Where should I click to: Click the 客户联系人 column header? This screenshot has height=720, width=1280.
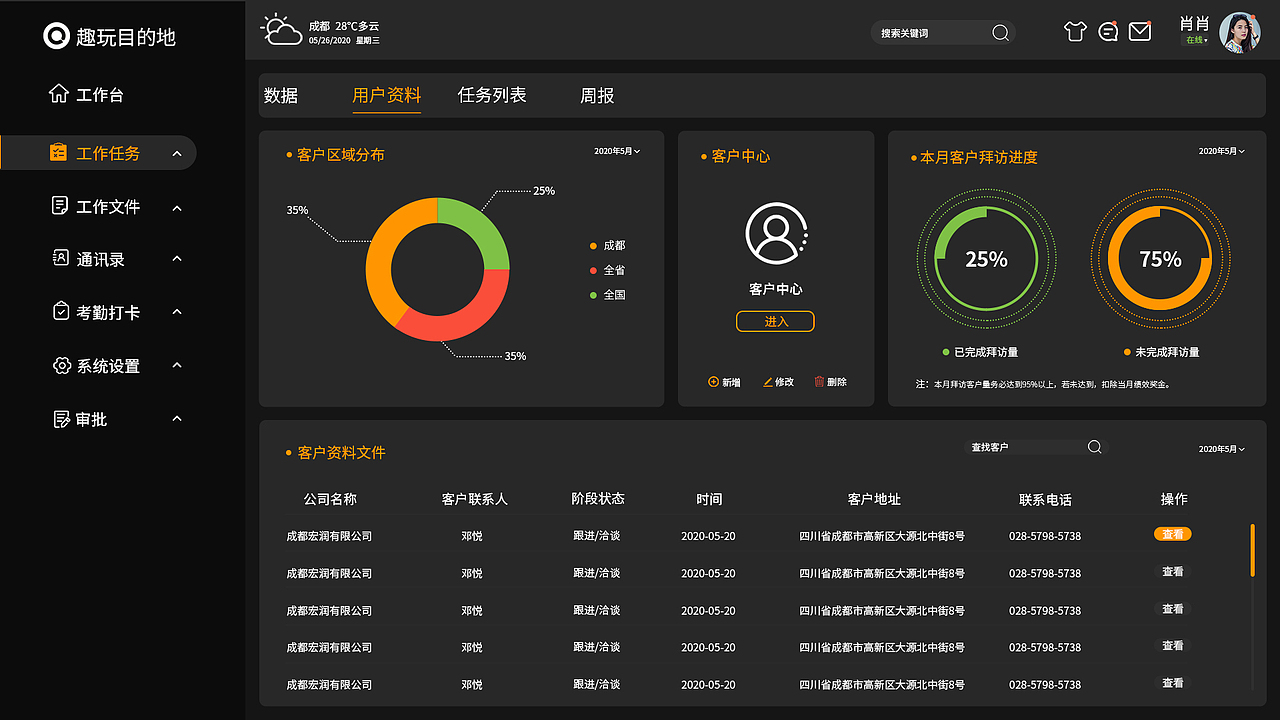click(475, 499)
